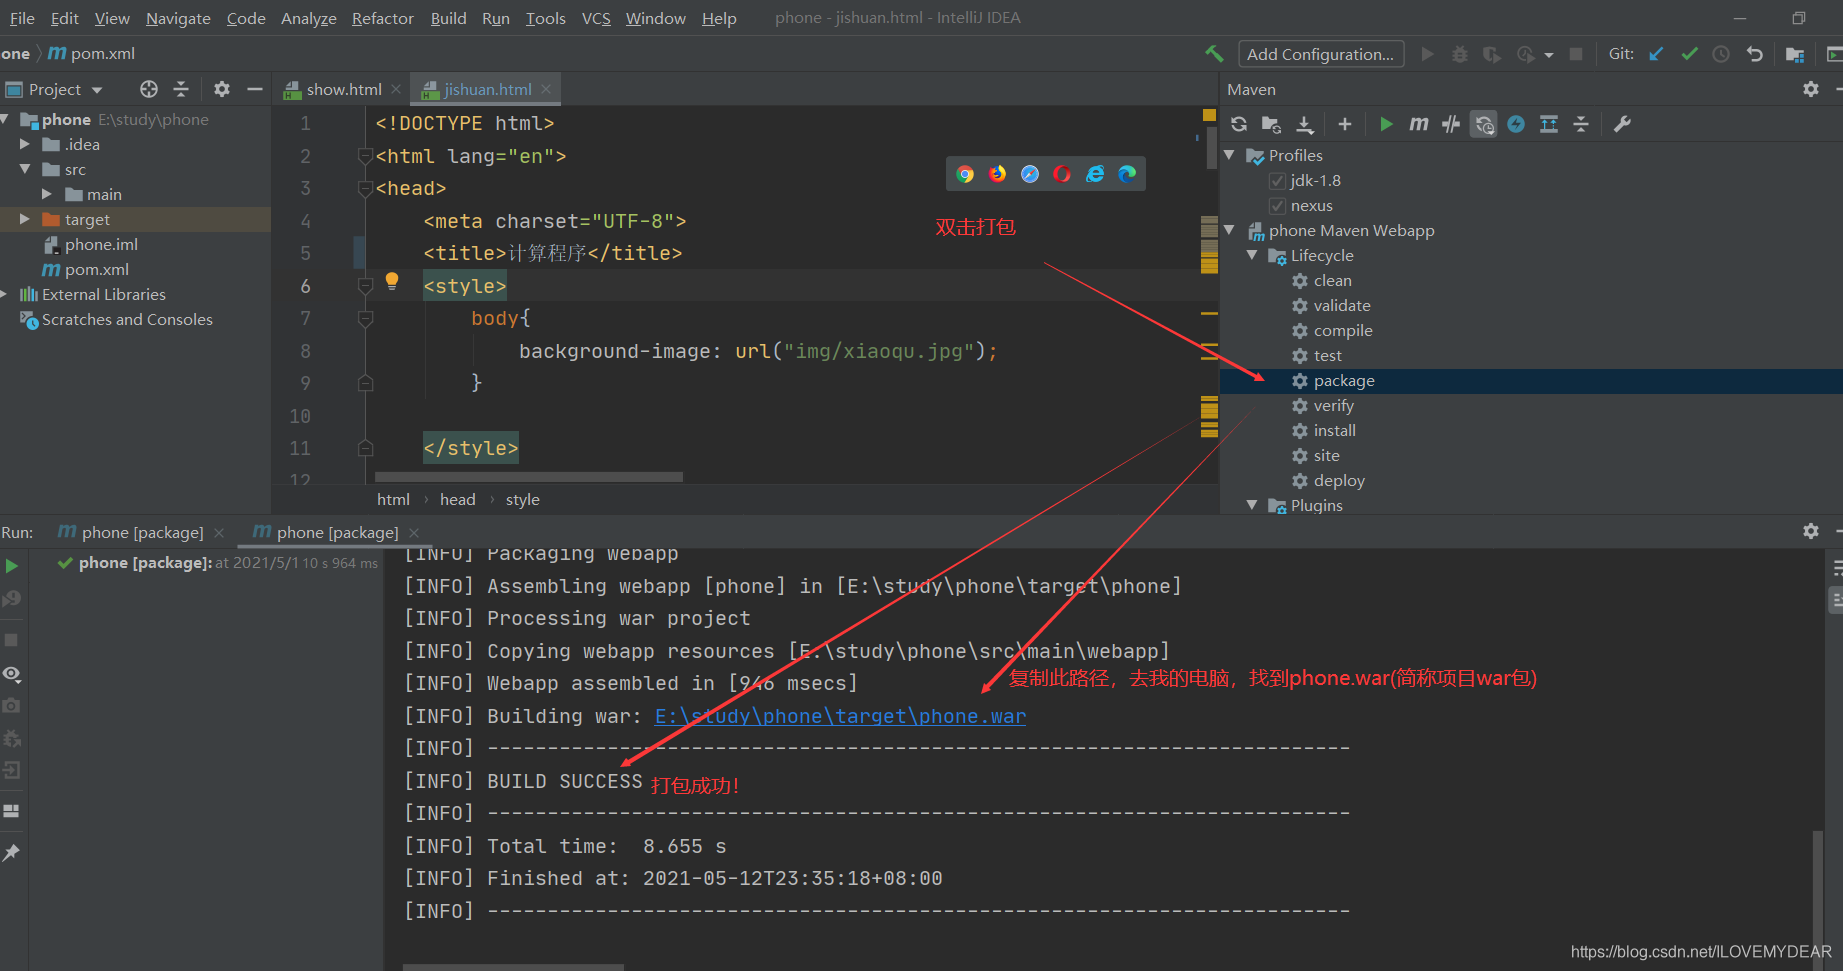Open page in Edge browser icon
The width and height of the screenshot is (1843, 971).
1127,174
